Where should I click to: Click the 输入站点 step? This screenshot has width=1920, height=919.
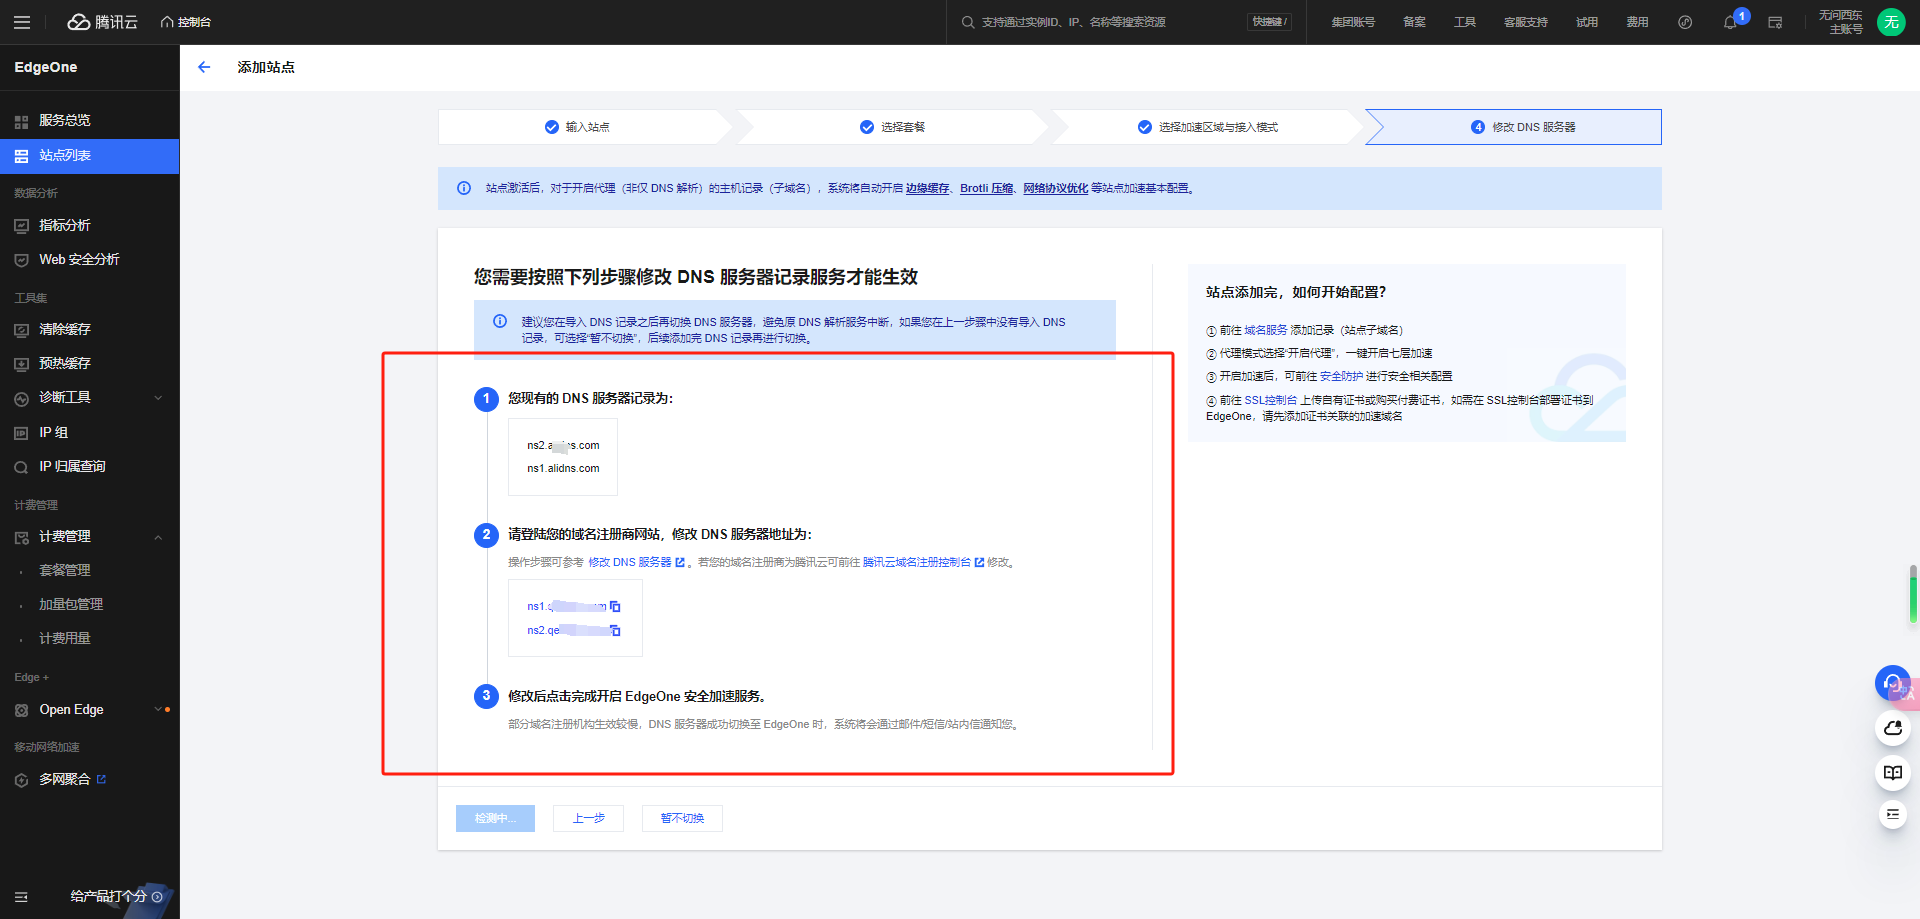coord(578,127)
